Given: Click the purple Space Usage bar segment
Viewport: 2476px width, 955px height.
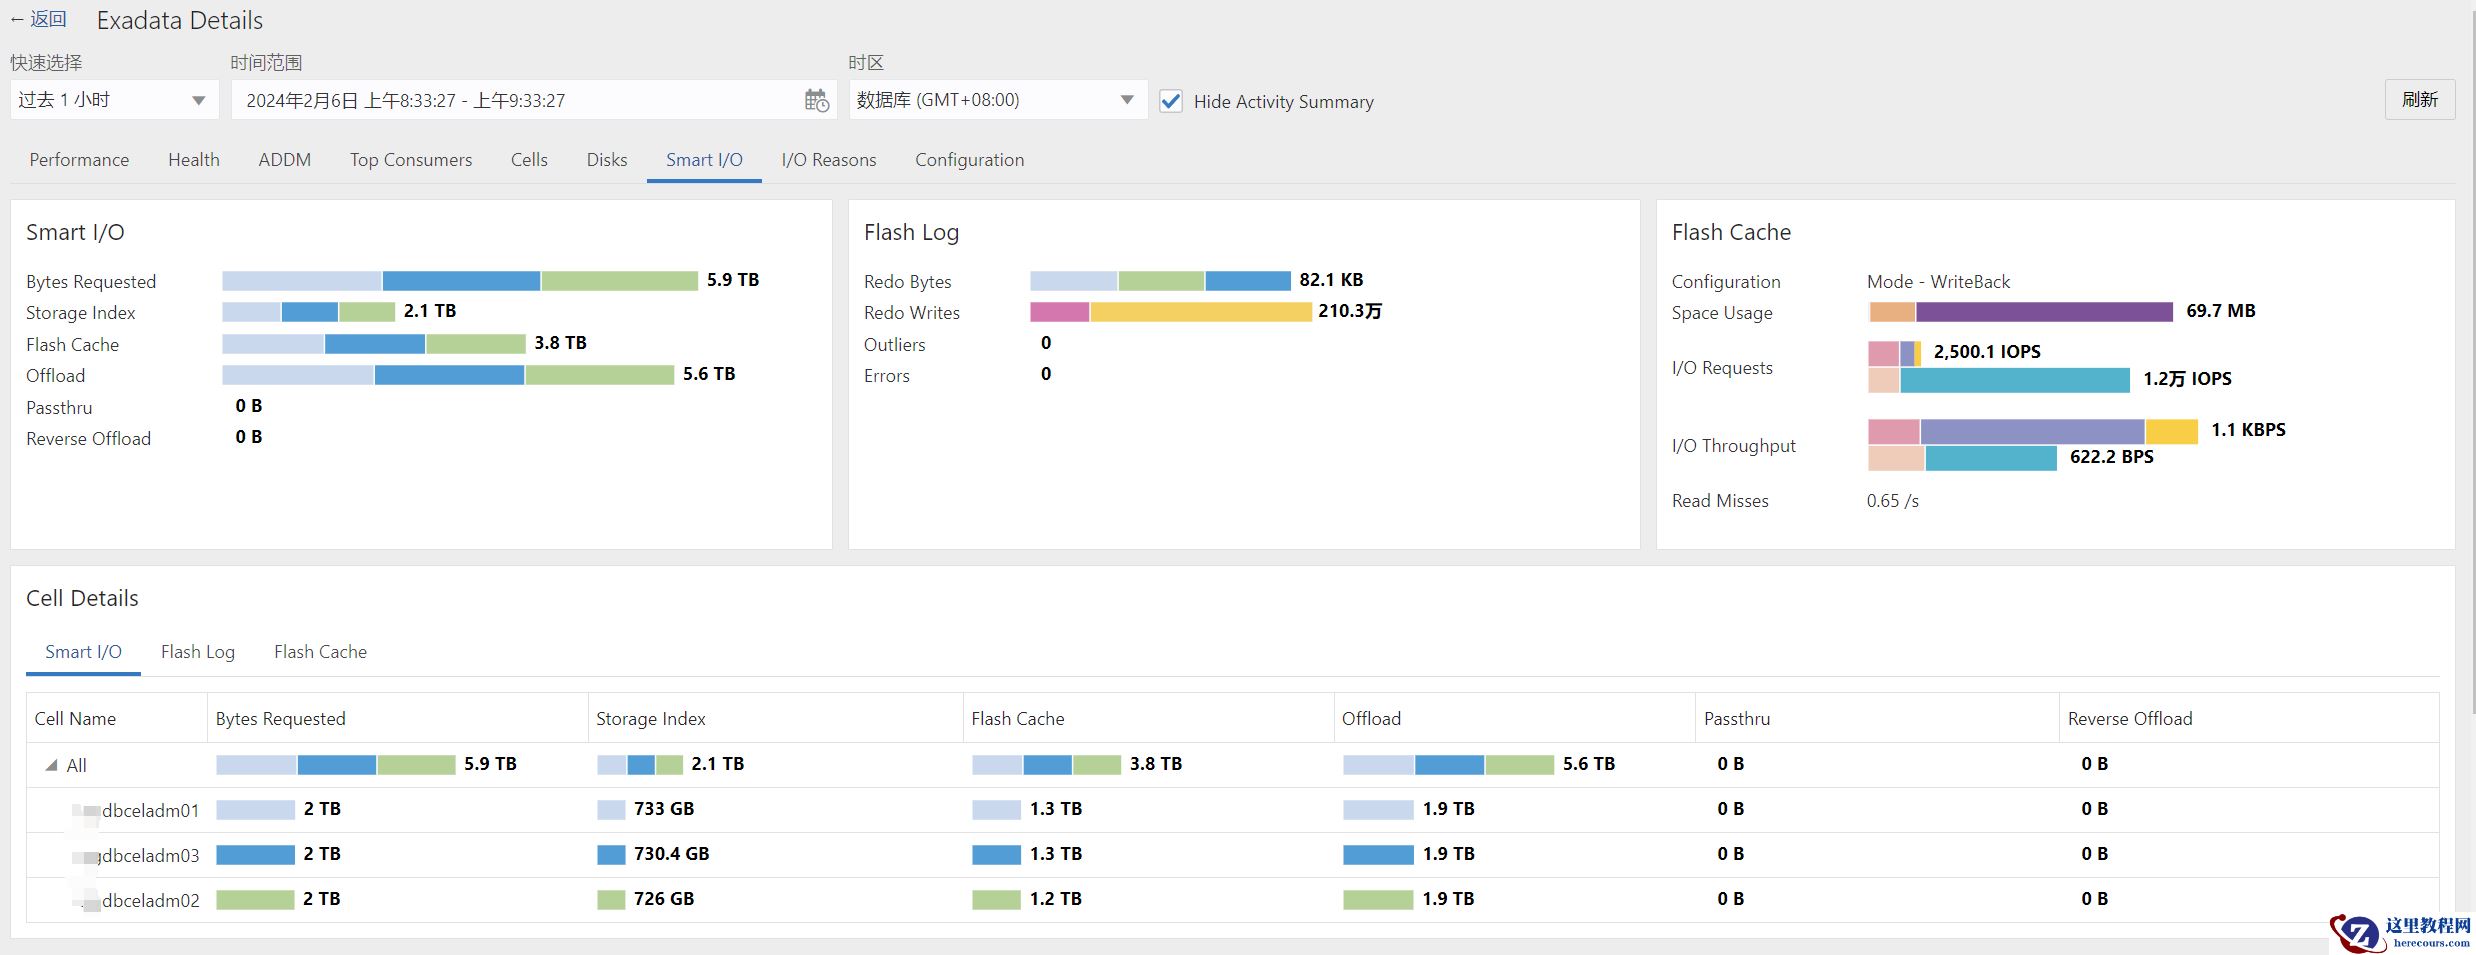Looking at the screenshot, I should pyautogui.click(x=2043, y=312).
